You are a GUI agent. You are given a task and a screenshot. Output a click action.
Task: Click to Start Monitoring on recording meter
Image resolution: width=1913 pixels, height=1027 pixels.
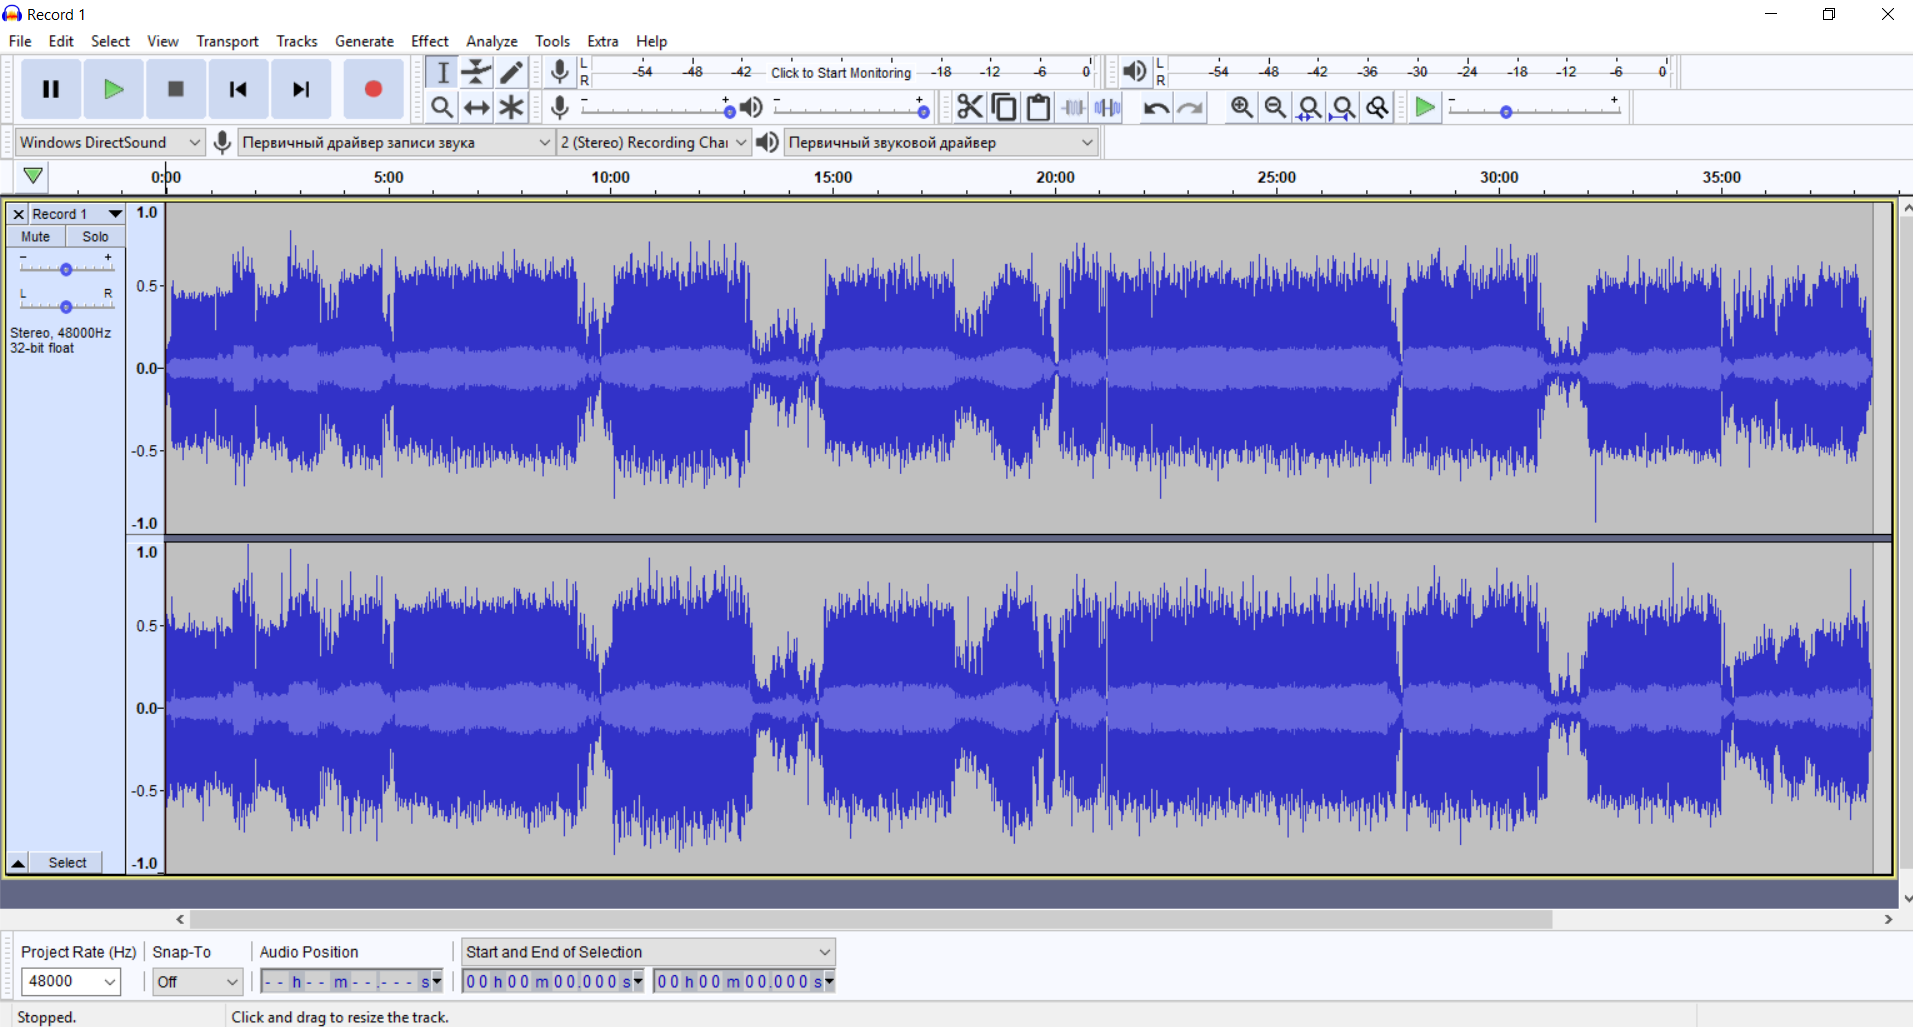point(841,72)
